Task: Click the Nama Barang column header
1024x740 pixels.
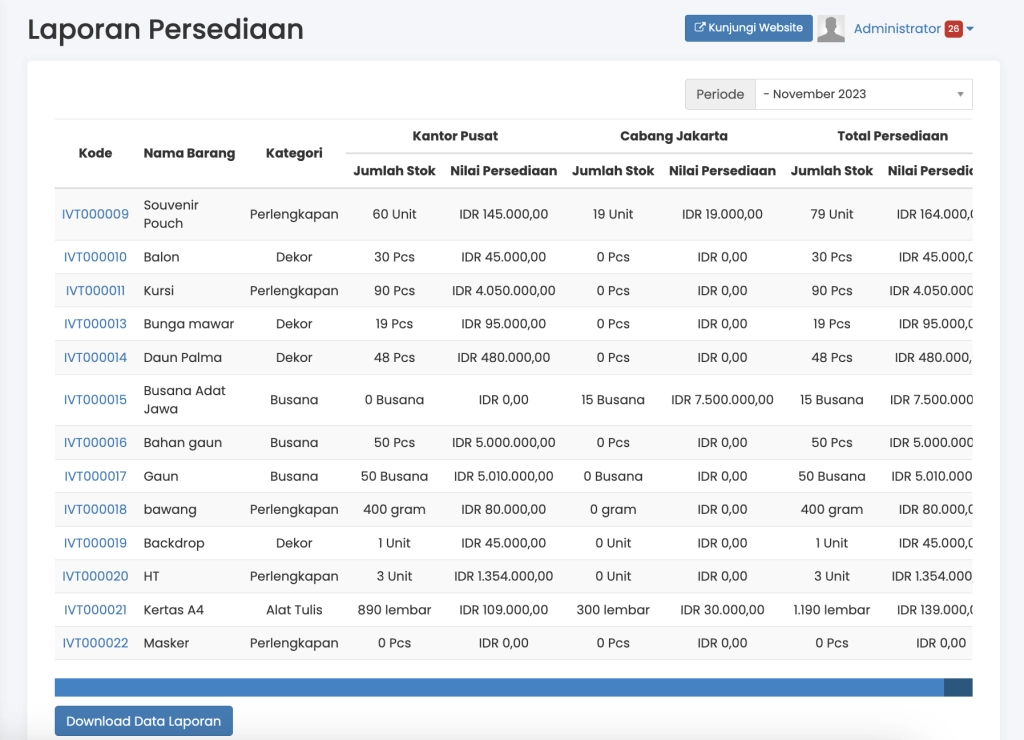Action: (189, 153)
